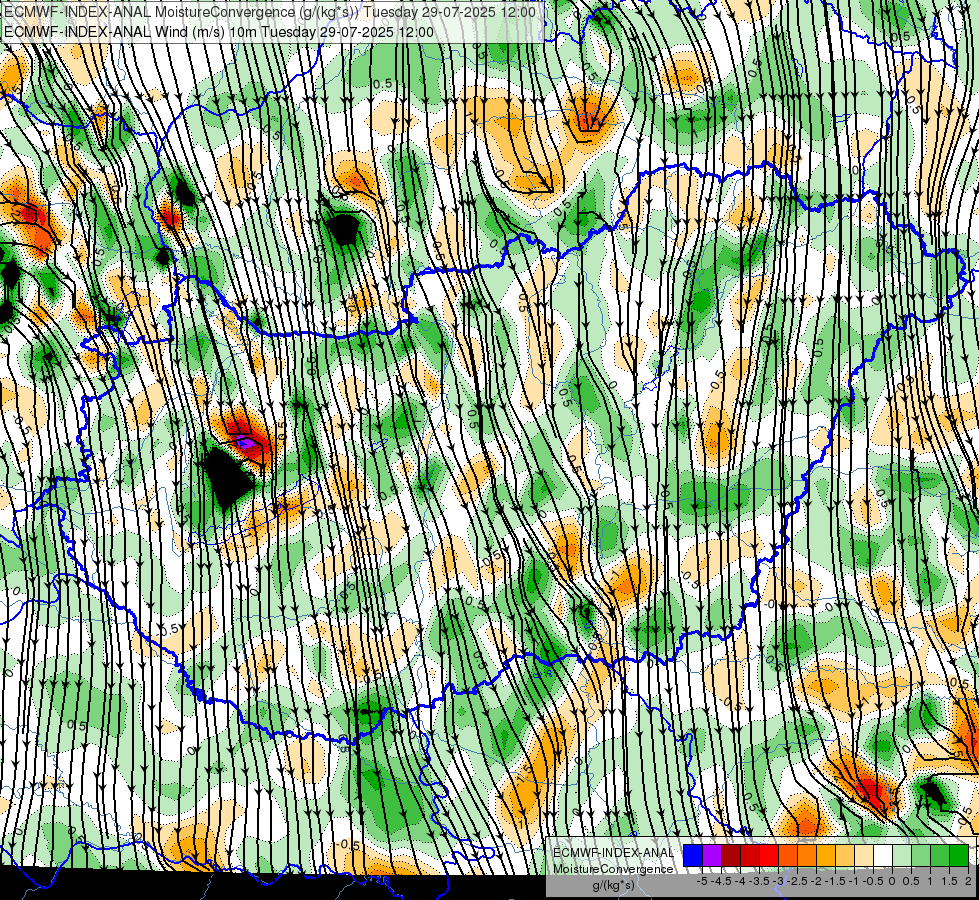The width and height of the screenshot is (979, 900).
Task: Click the red-orange swatch (-3 to -2.5)
Action: coord(788,855)
